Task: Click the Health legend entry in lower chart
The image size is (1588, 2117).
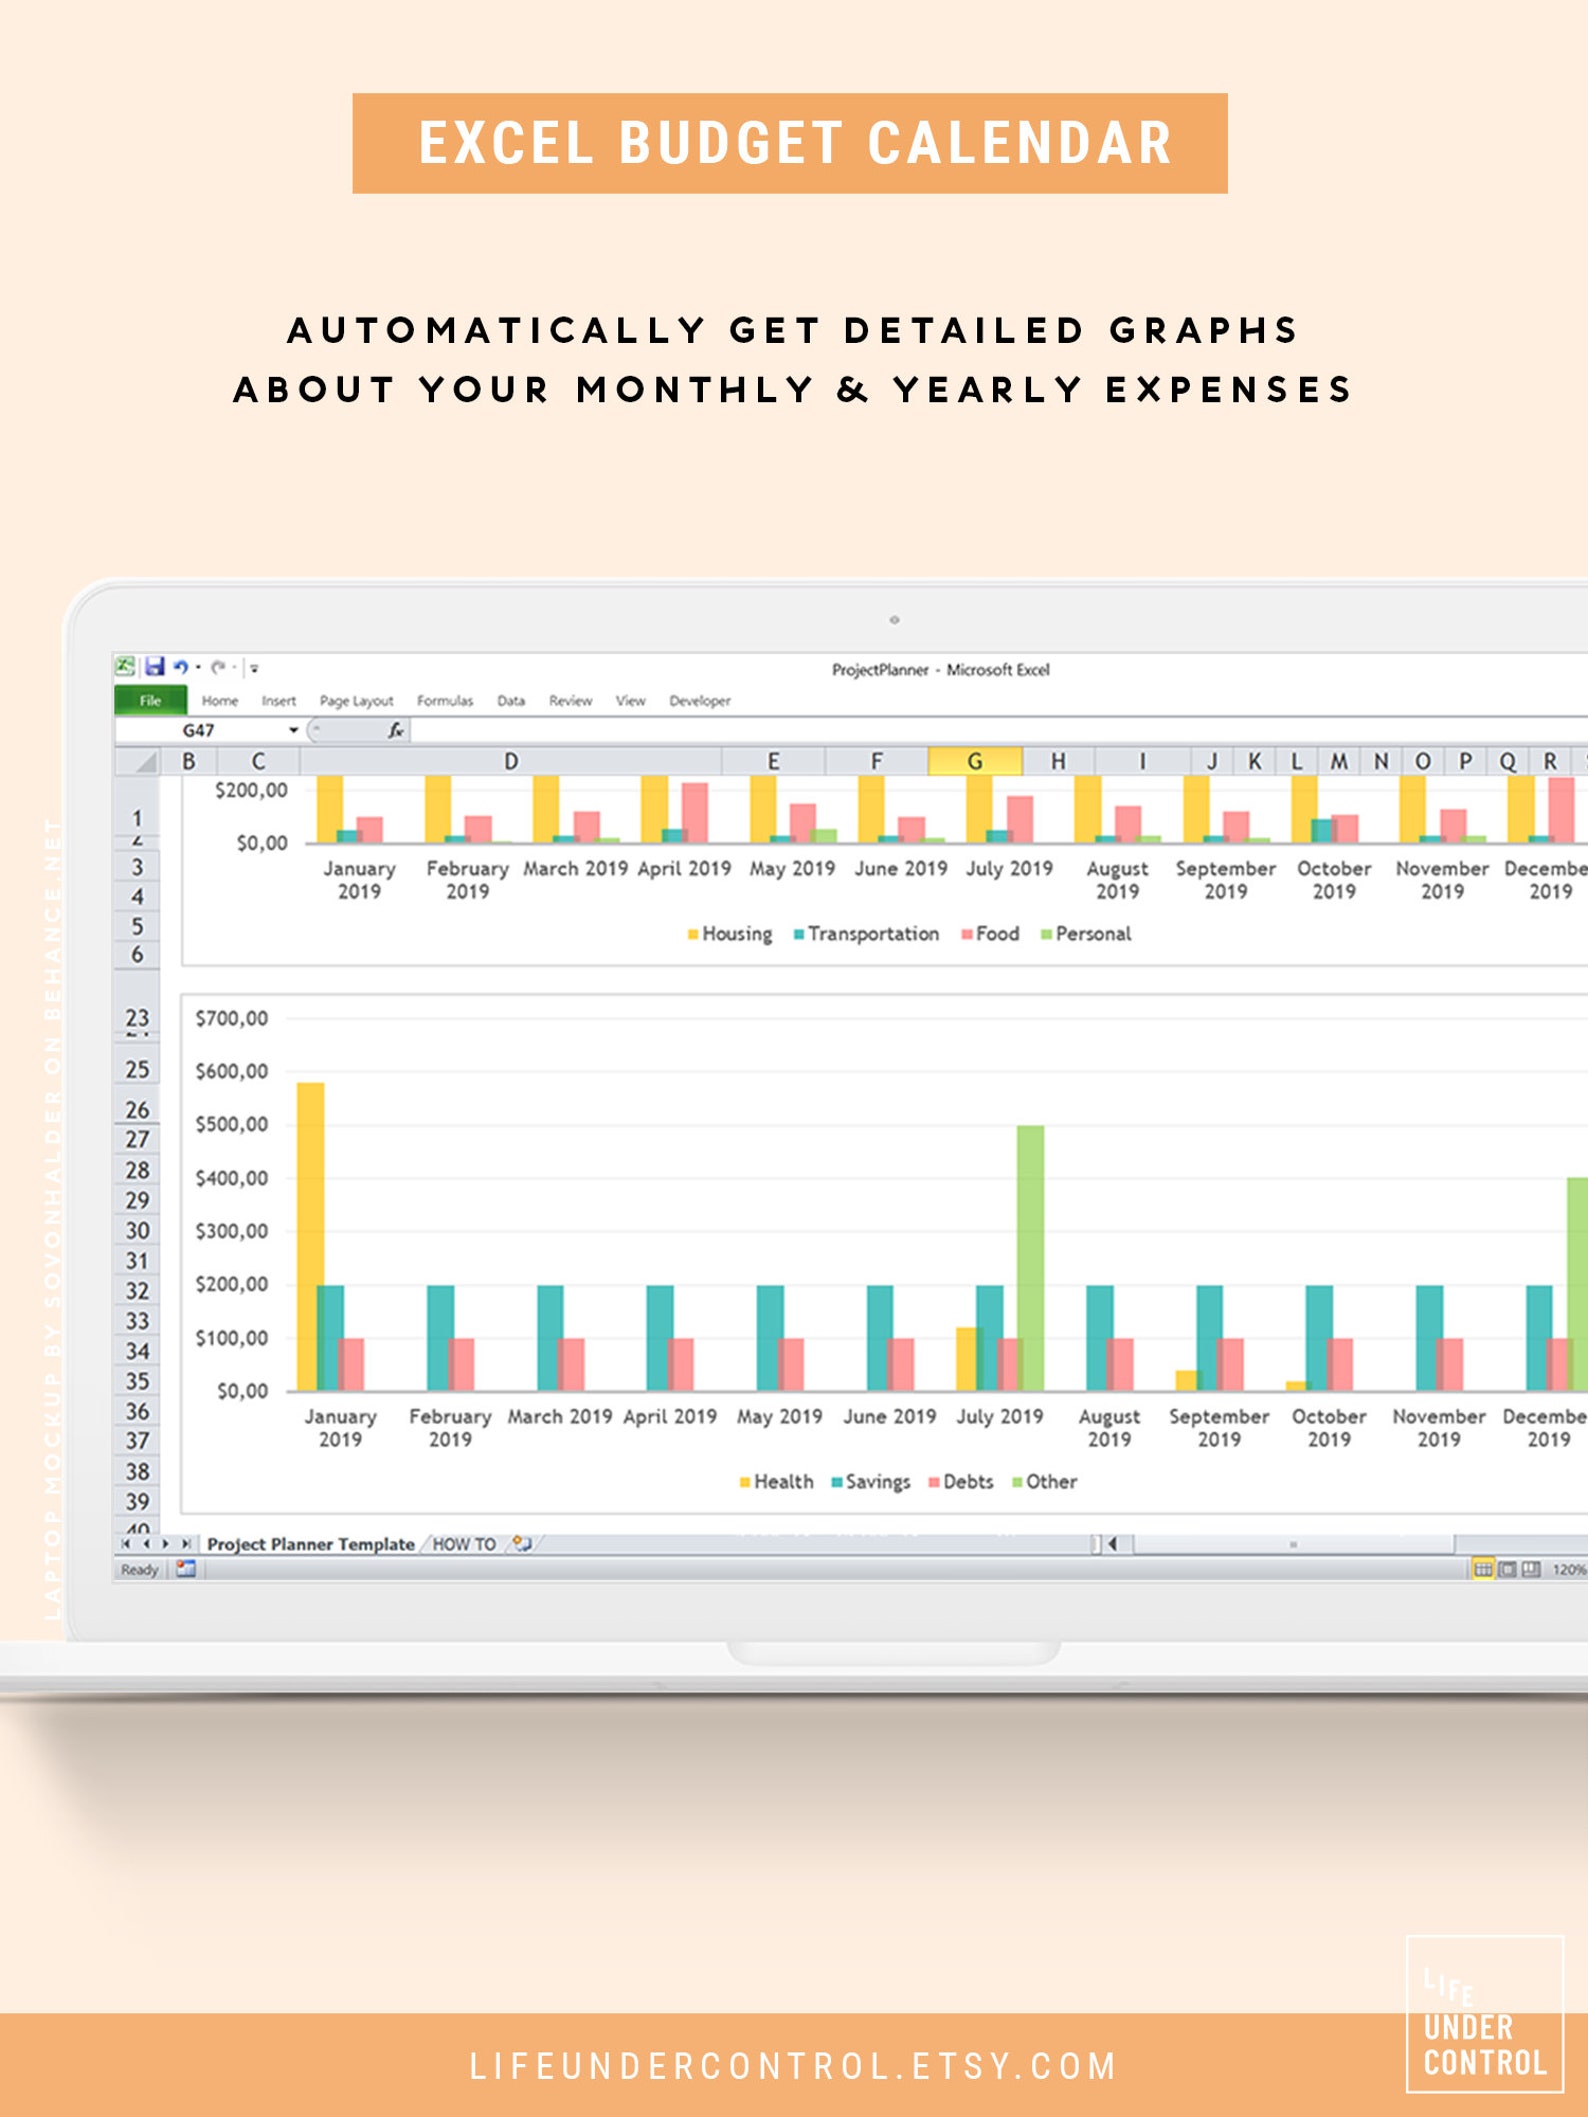Action: [x=776, y=1482]
